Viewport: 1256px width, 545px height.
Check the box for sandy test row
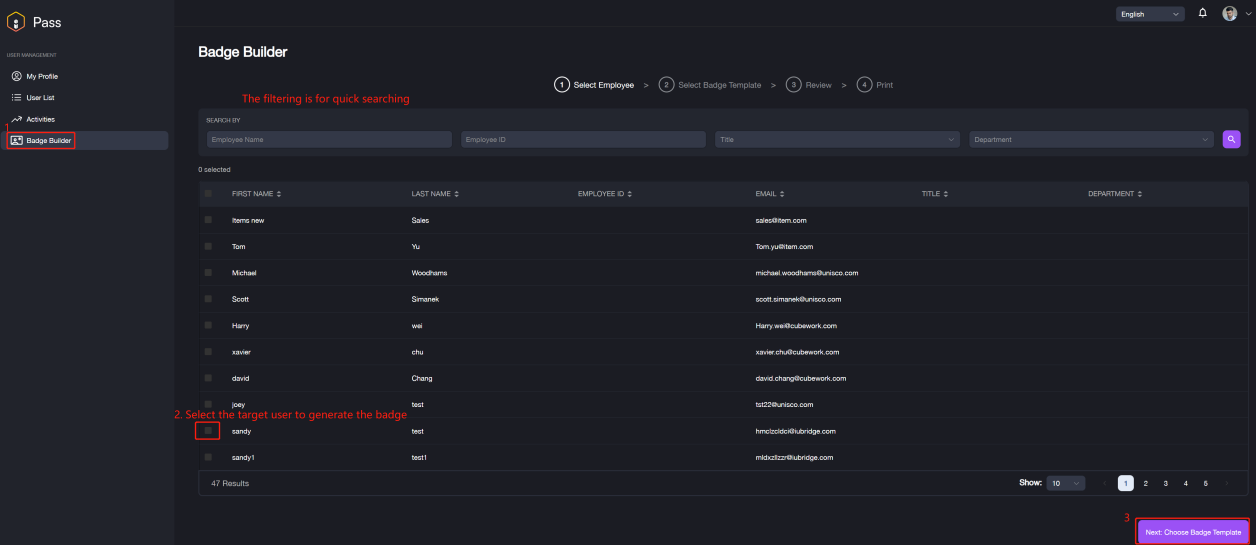click(208, 431)
